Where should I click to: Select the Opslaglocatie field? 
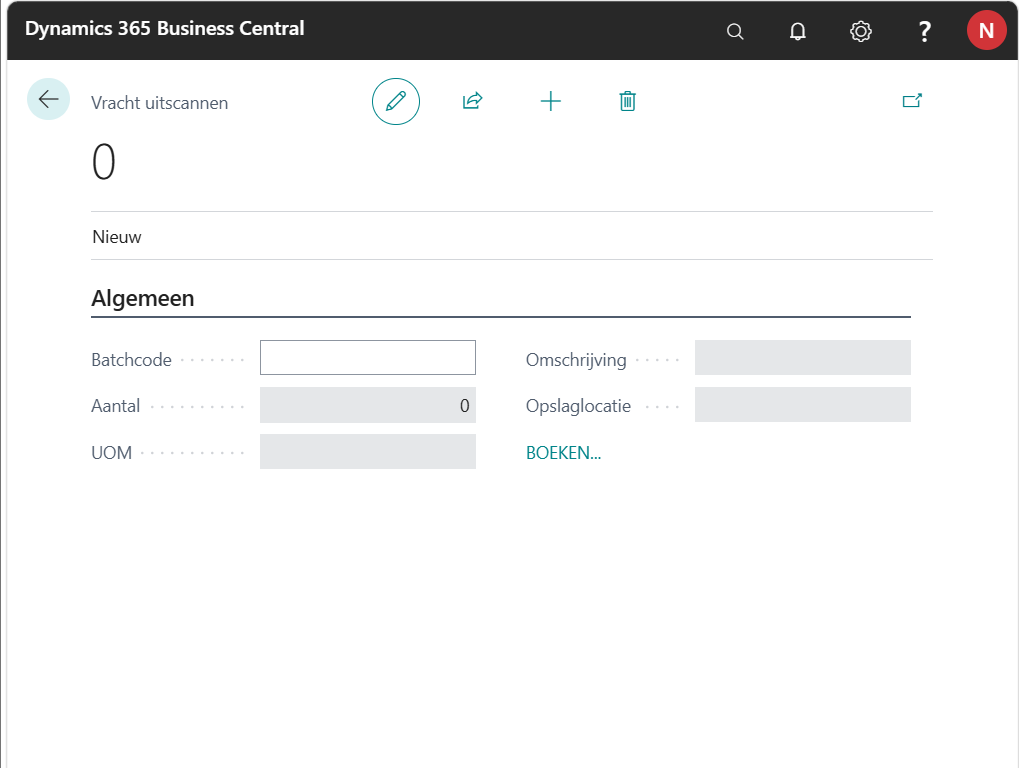click(x=802, y=405)
